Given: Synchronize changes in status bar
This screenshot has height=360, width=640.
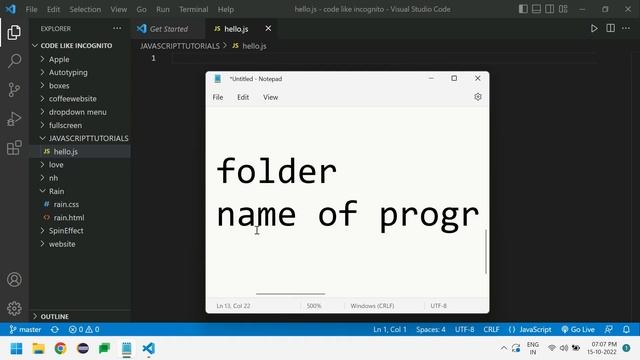Looking at the screenshot, I should (x=55, y=329).
